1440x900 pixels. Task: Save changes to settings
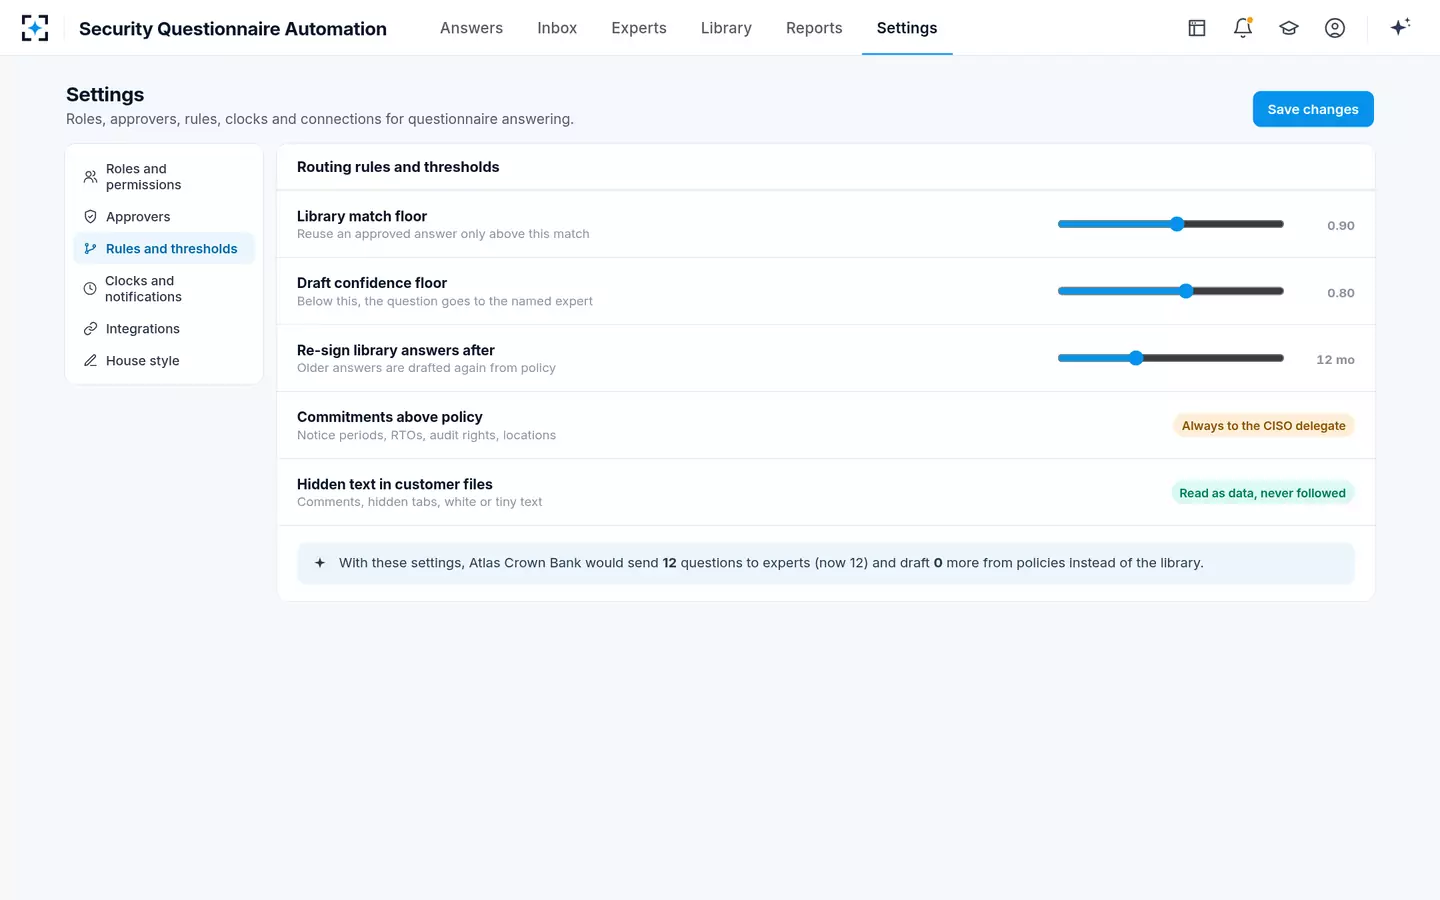(x=1313, y=109)
